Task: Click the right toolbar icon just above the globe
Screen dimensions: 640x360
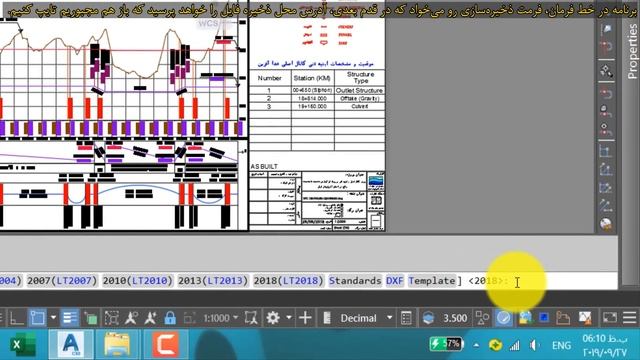Action: 606,206
